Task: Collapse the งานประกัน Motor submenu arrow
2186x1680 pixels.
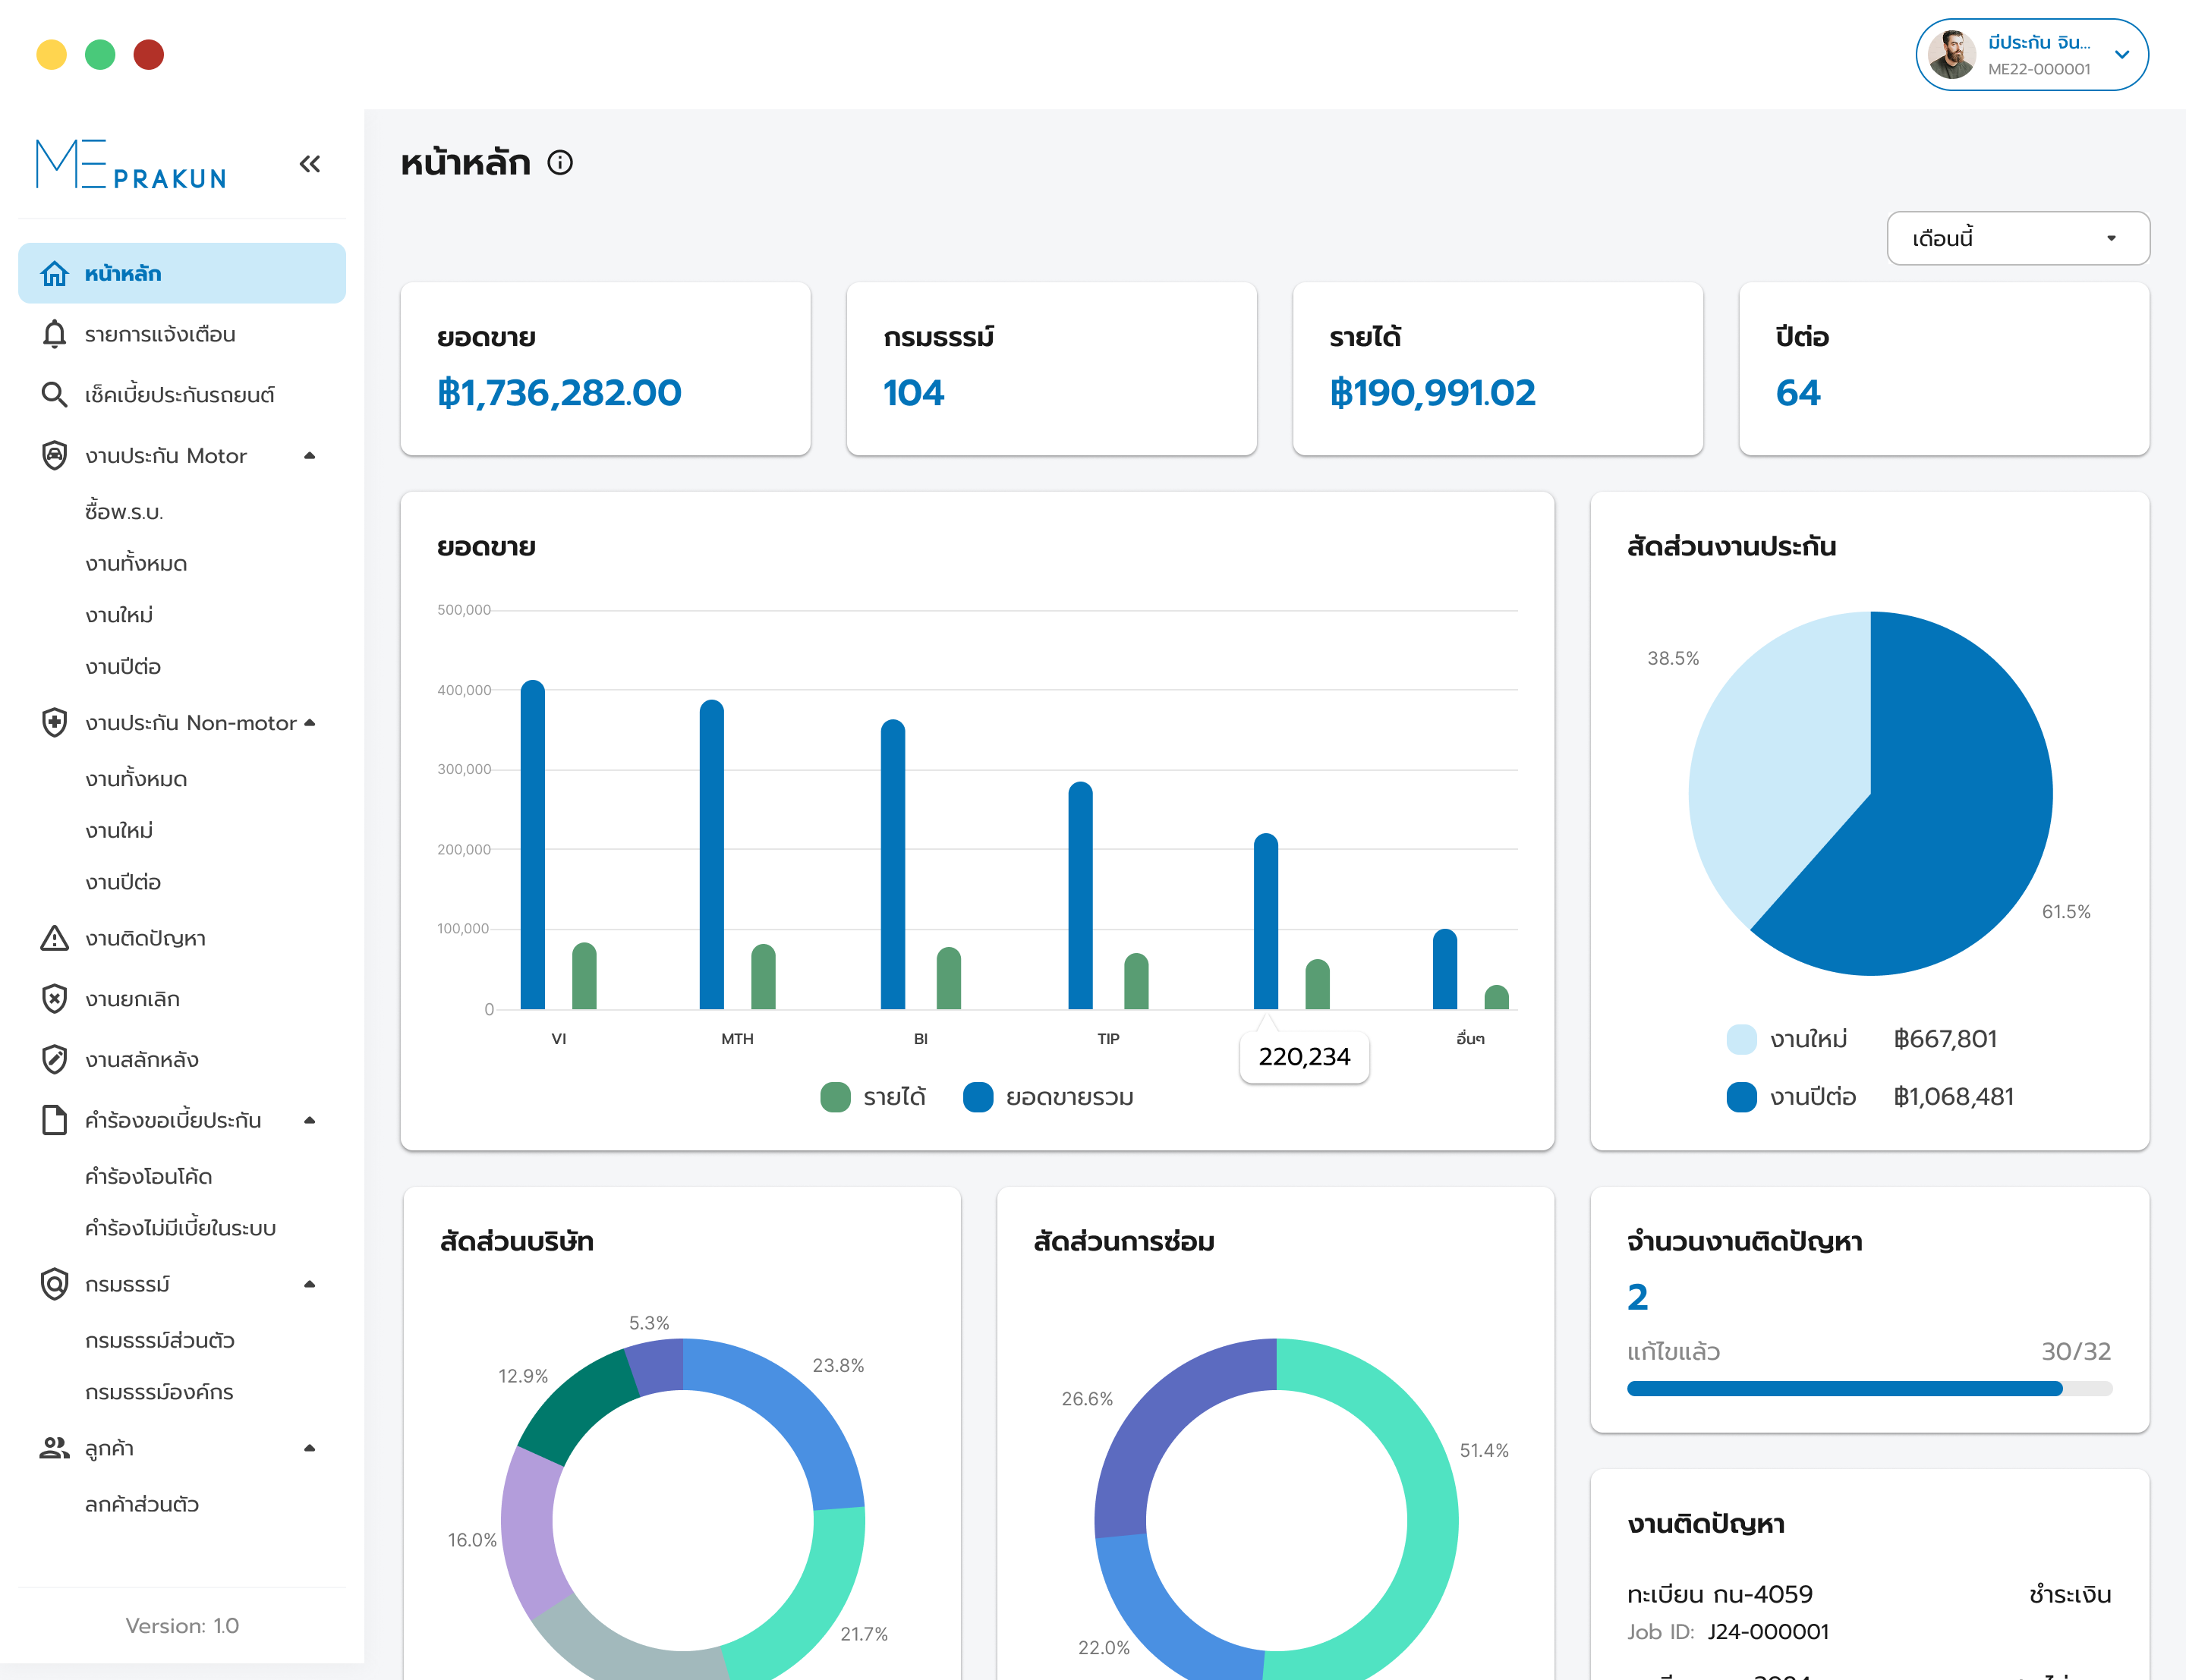Action: [310, 456]
